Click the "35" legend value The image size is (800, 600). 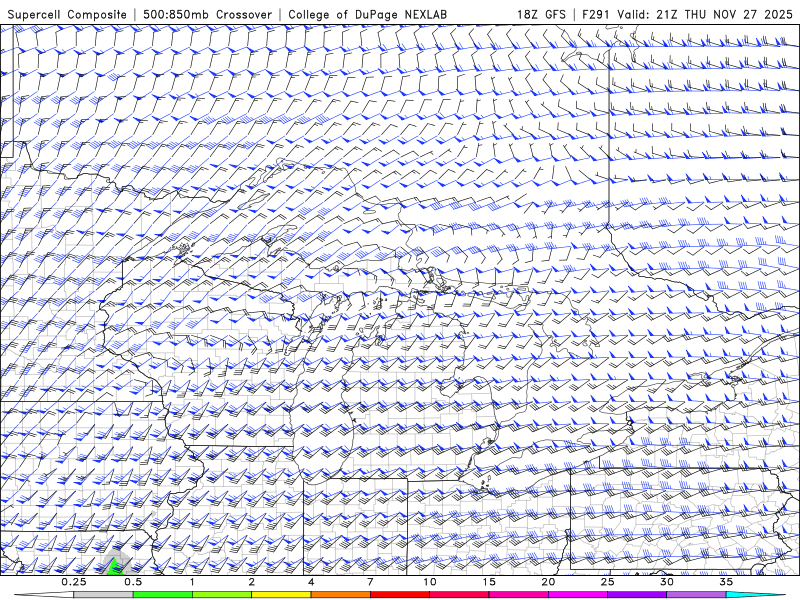726,582
